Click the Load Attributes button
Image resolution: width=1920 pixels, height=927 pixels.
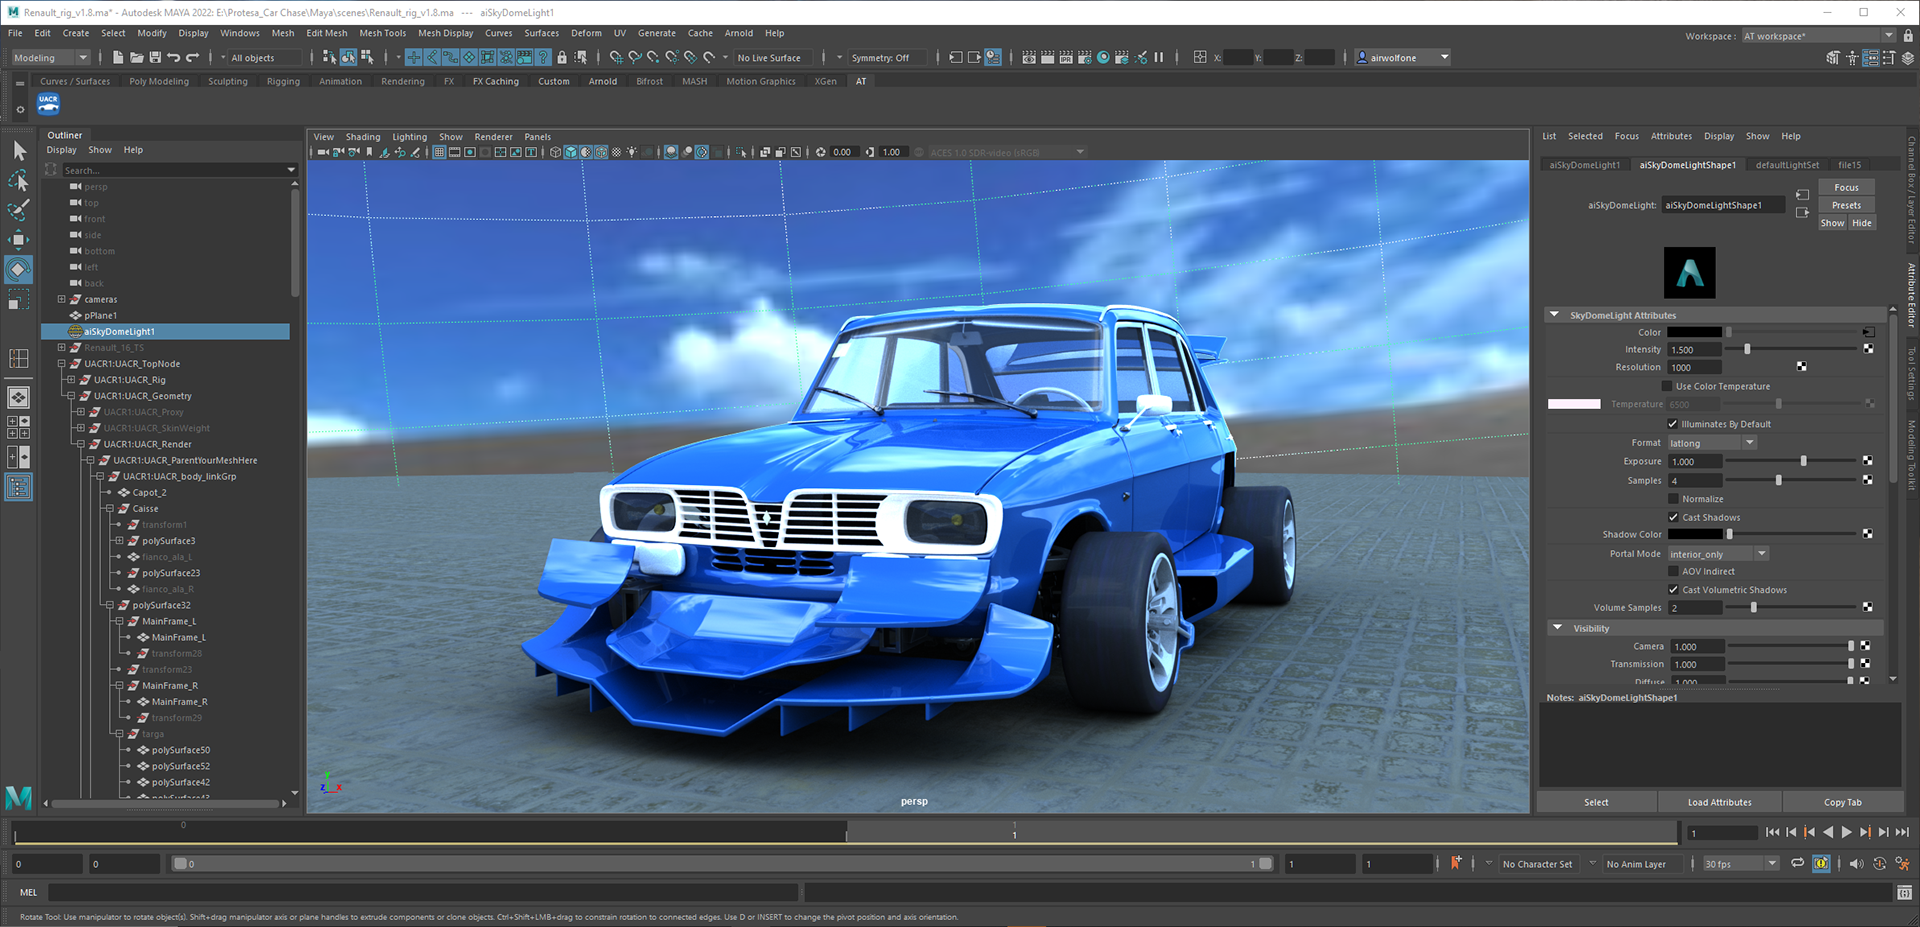[x=1719, y=802]
